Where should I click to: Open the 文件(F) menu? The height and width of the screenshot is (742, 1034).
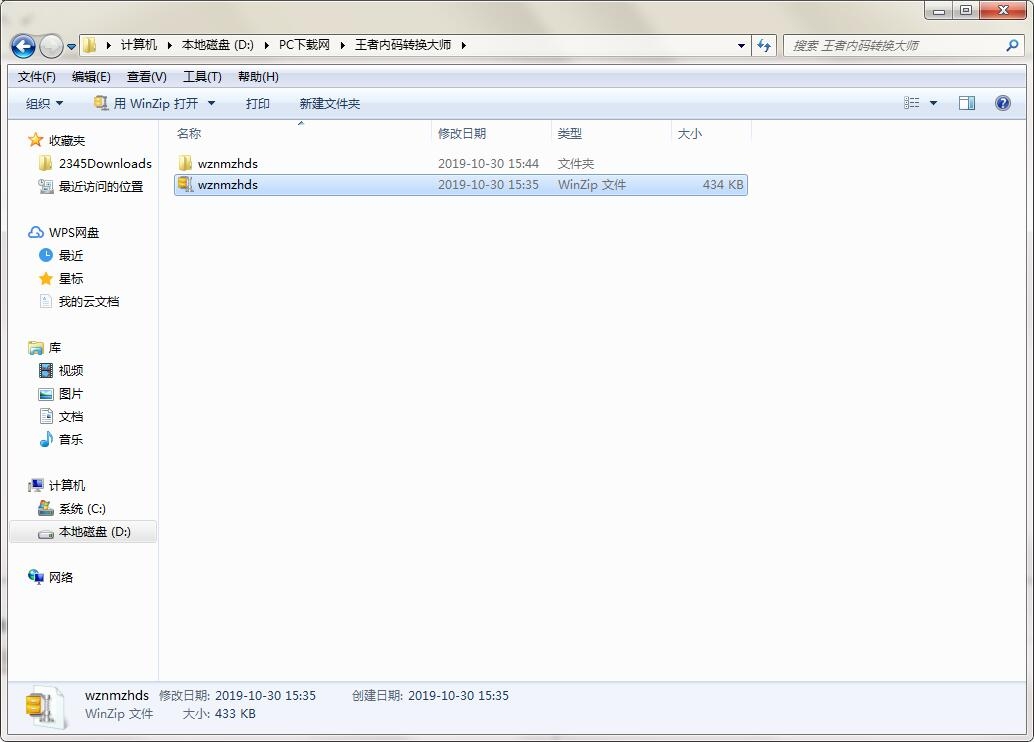tap(36, 77)
